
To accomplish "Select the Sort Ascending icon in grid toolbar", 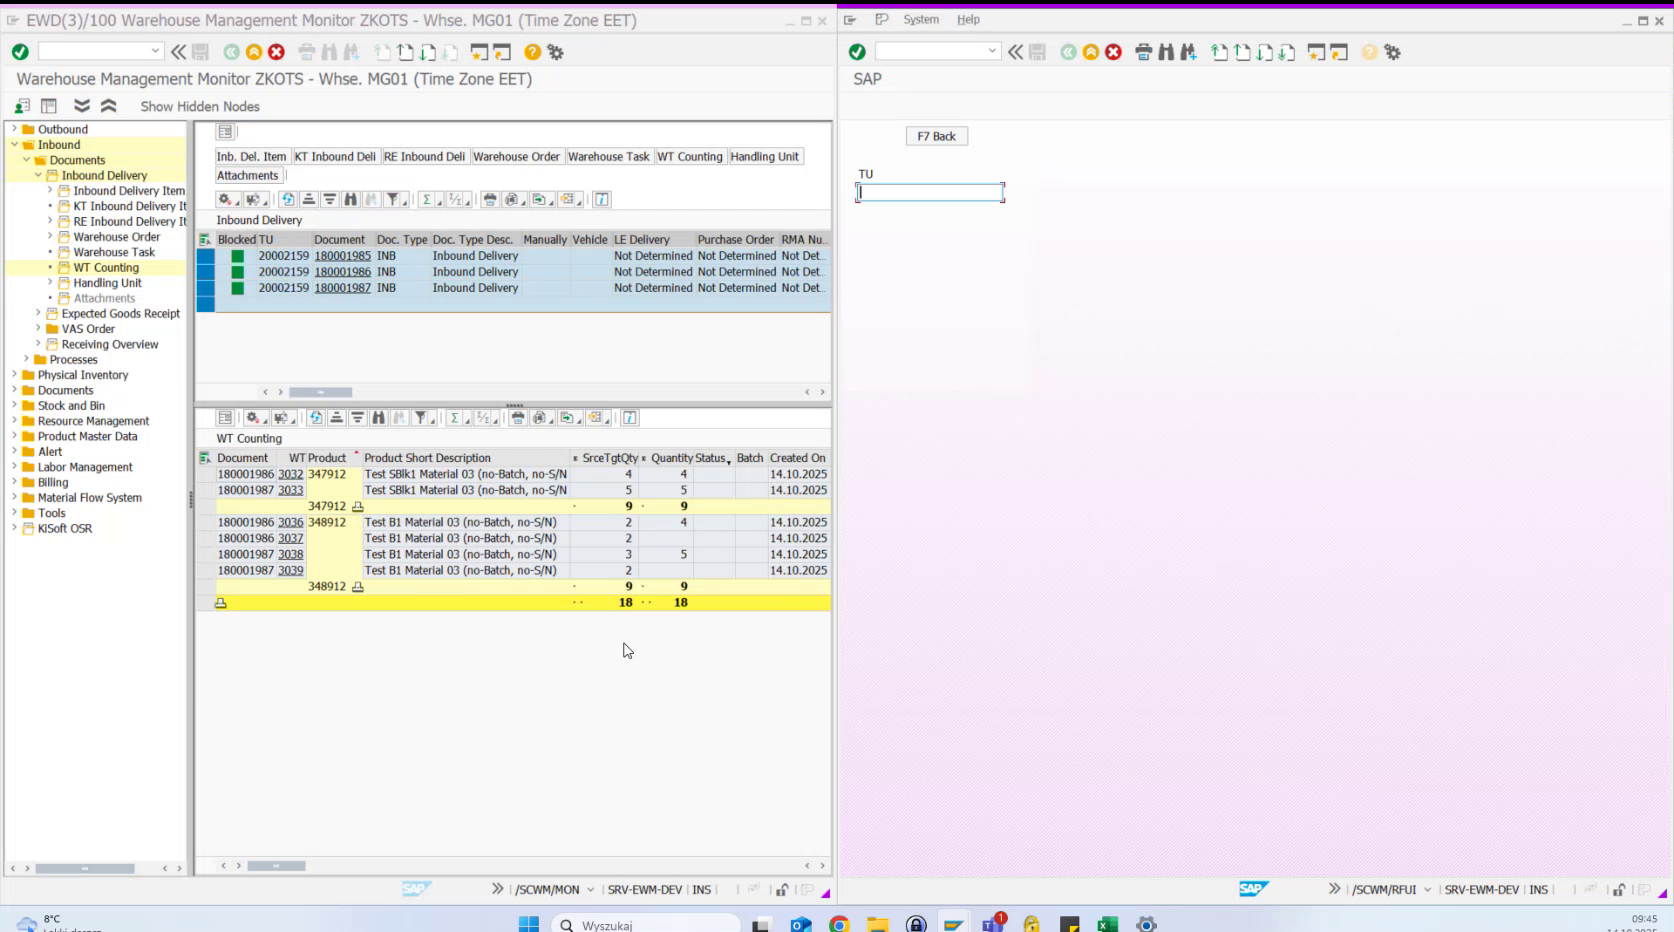I will point(308,199).
